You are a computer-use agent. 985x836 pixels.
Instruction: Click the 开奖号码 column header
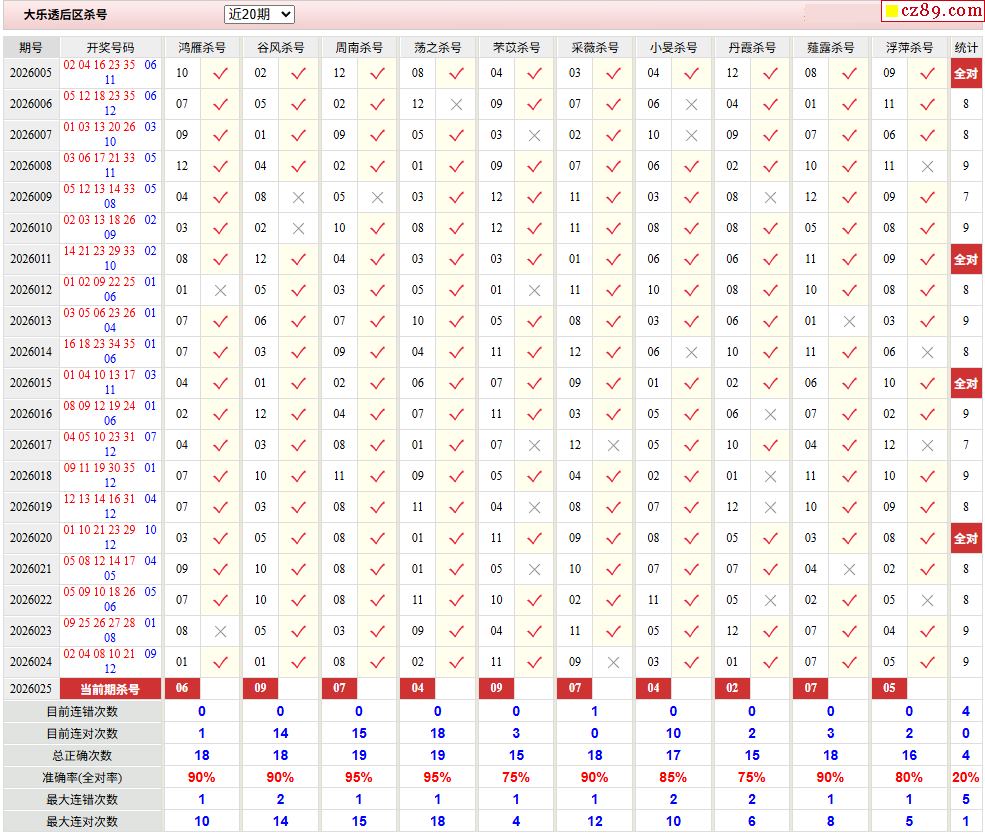(110, 48)
